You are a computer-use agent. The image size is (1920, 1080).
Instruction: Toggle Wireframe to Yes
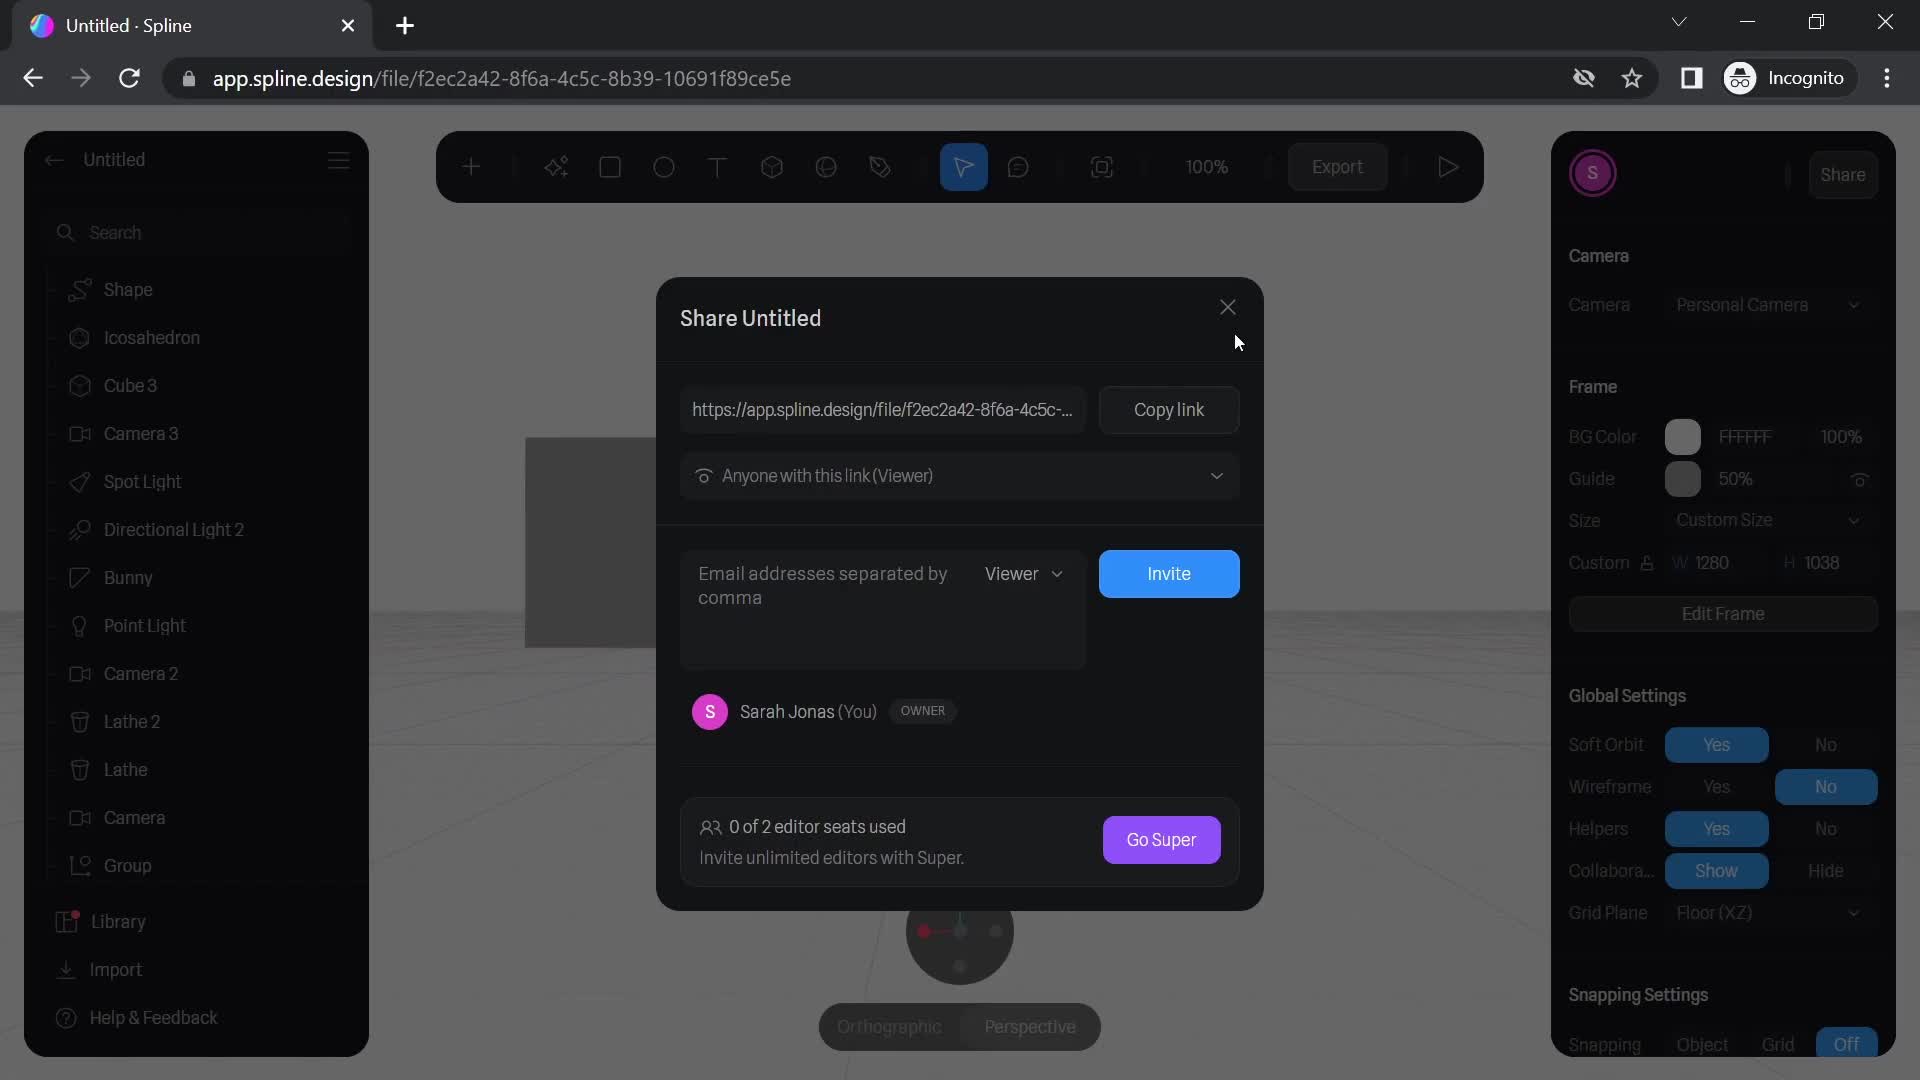click(1717, 786)
